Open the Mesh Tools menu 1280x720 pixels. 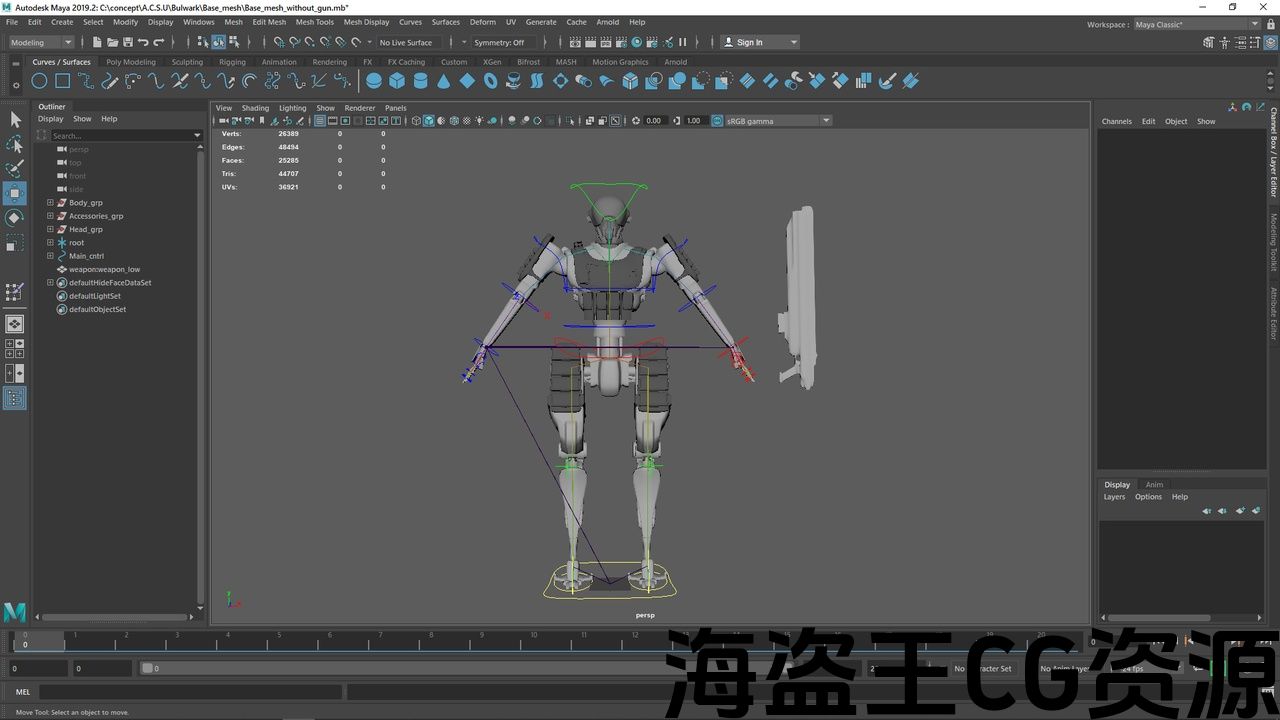coord(314,22)
